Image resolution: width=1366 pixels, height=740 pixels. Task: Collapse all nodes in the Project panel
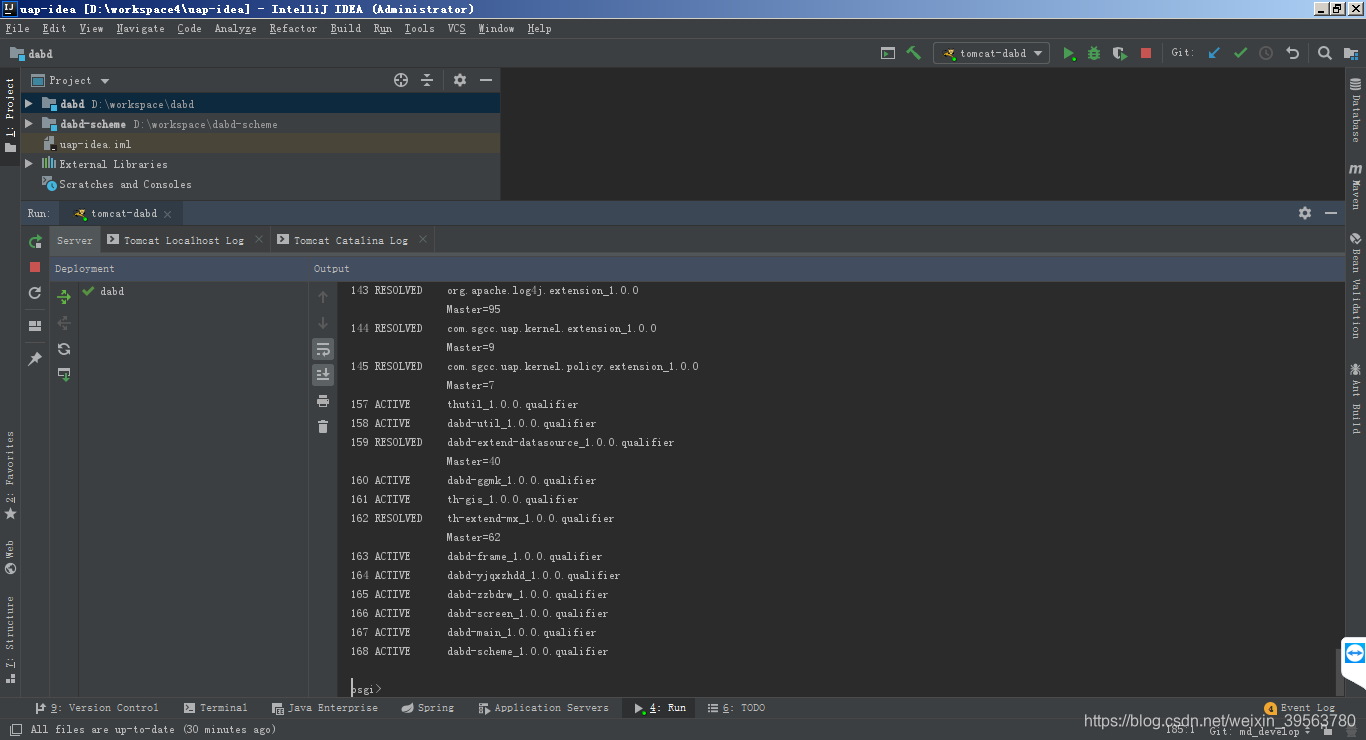point(427,80)
